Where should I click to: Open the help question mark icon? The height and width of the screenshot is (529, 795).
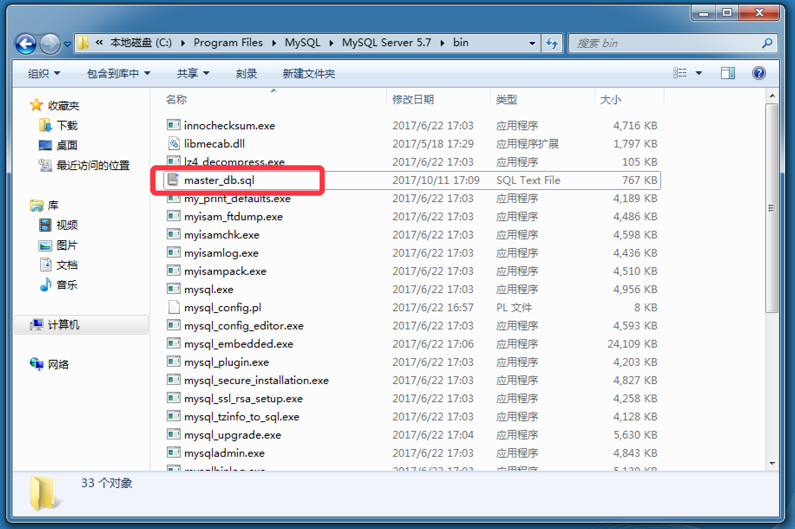click(x=759, y=73)
